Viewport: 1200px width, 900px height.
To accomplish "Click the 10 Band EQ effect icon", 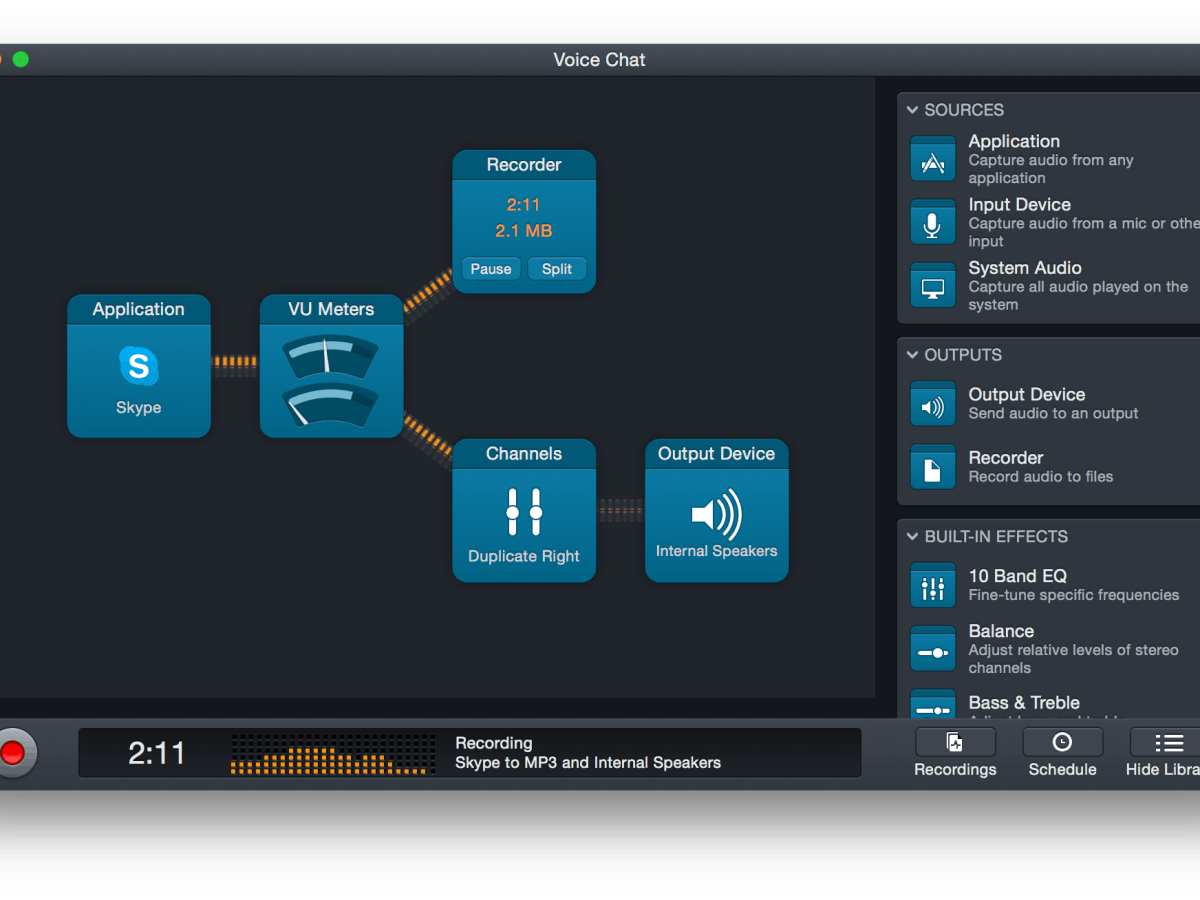I will point(932,586).
